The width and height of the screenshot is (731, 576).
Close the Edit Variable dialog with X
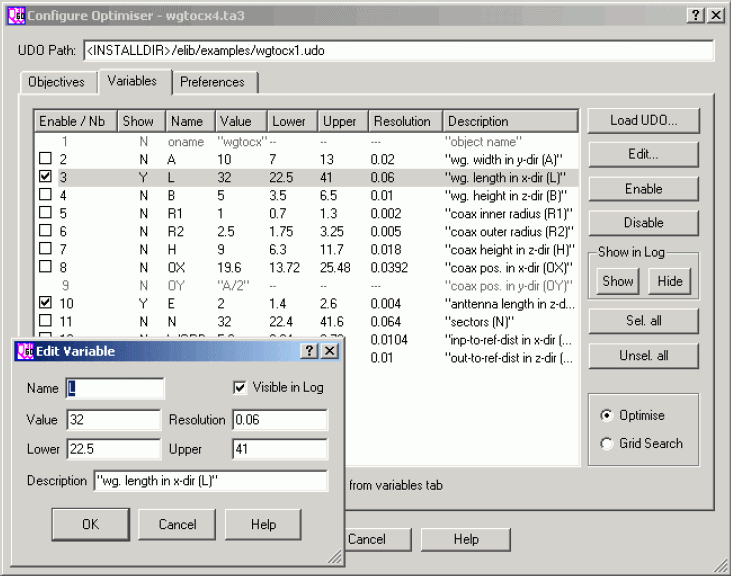pyautogui.click(x=329, y=351)
